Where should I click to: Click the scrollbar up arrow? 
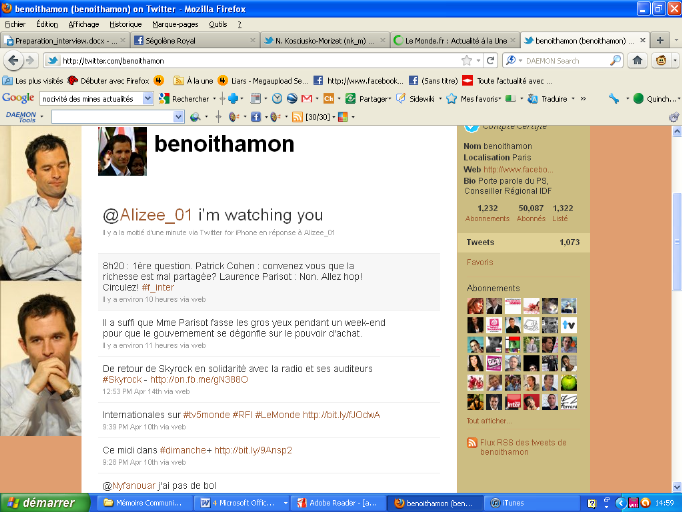click(x=677, y=131)
